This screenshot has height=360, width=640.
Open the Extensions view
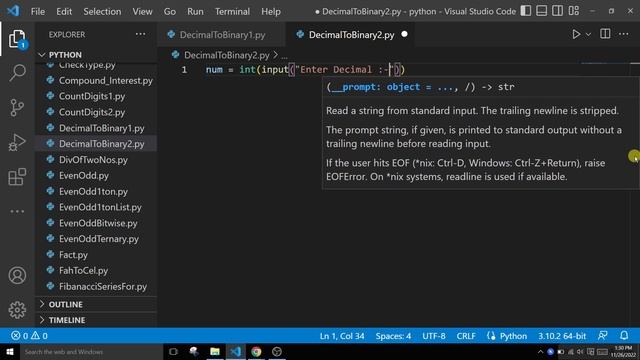17,177
